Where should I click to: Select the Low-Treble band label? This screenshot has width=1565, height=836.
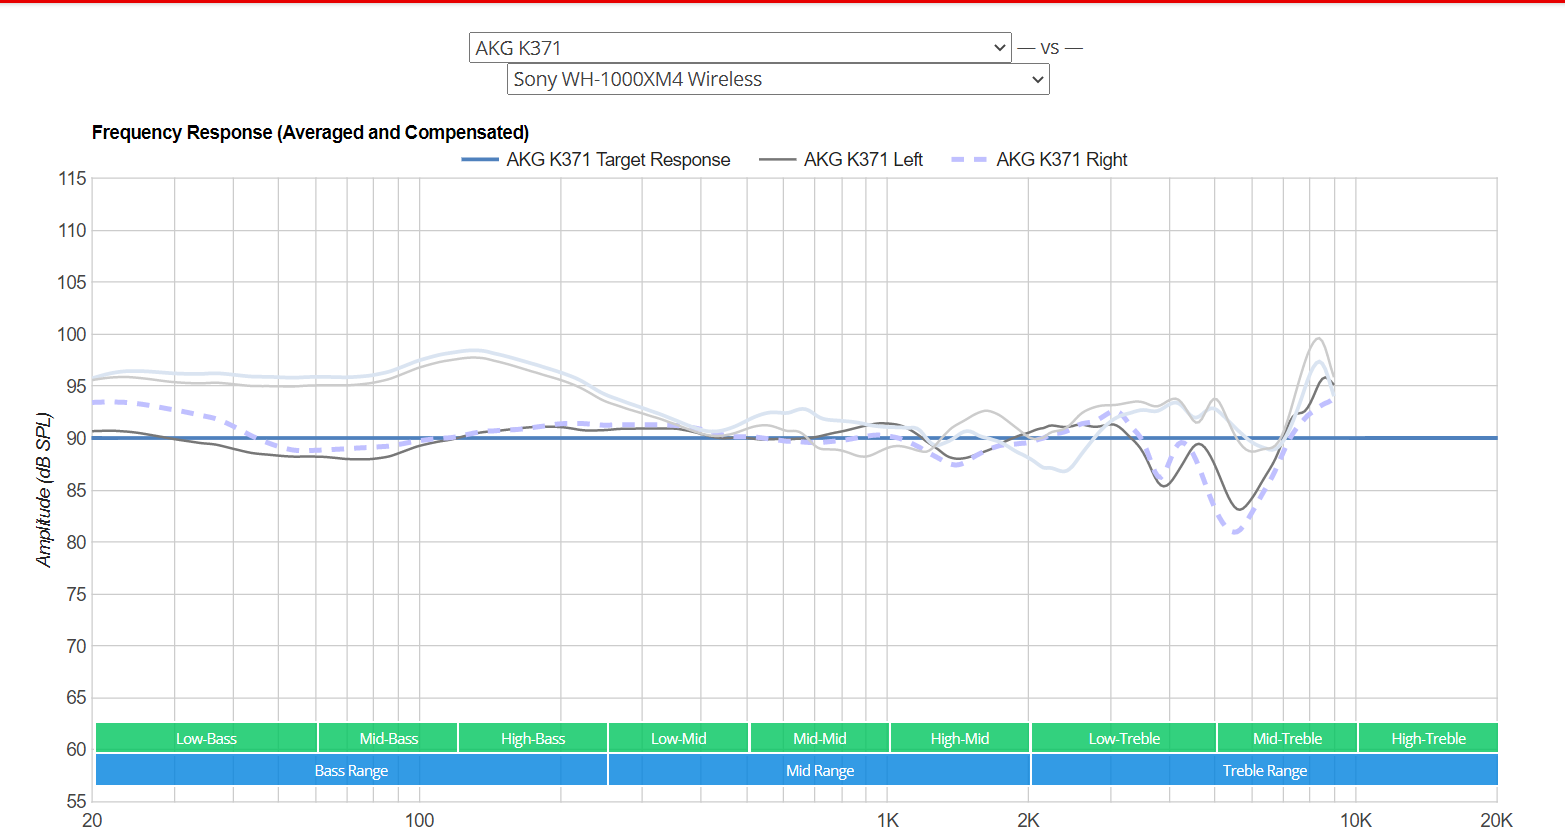1124,738
